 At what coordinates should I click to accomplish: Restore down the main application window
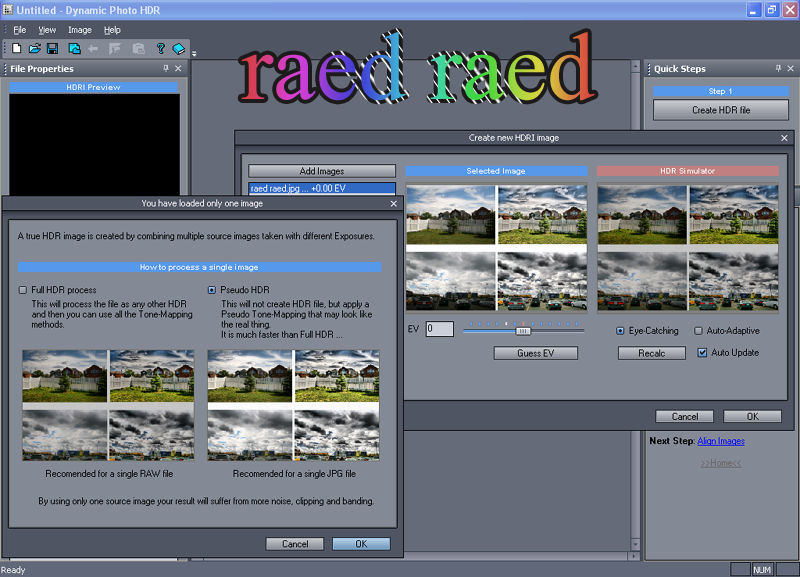click(x=772, y=10)
